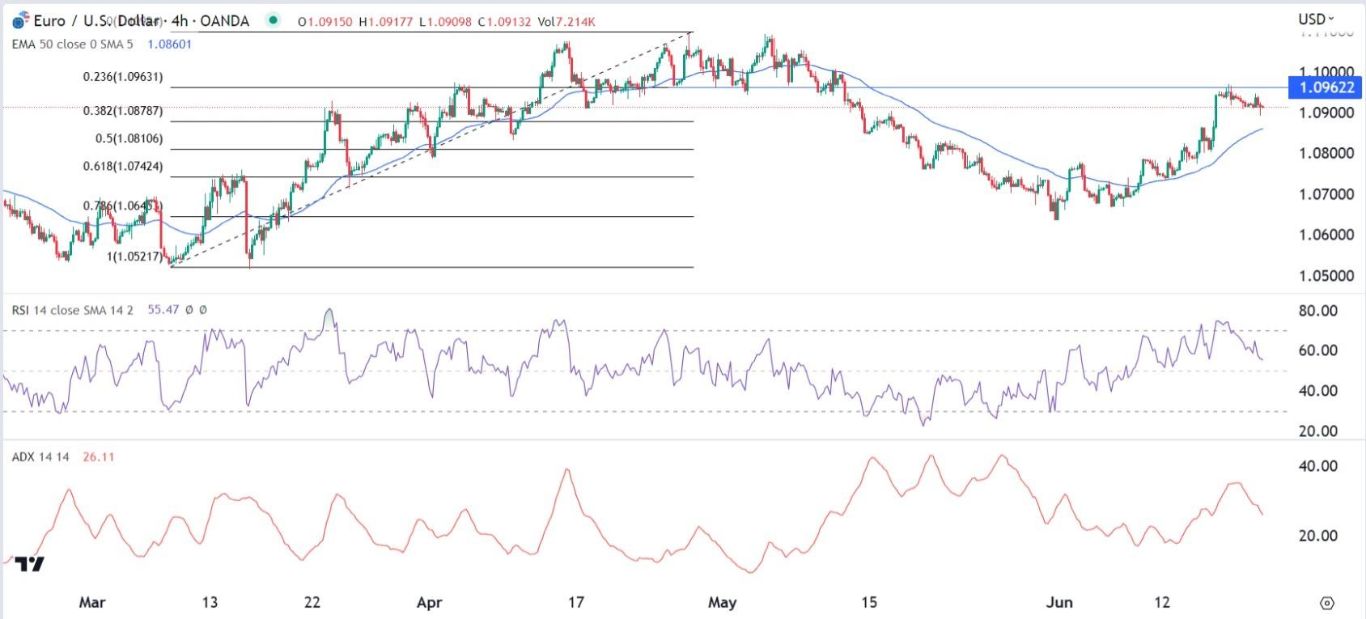Click the May date label on time axis
Viewport: 1366px width, 619px height.
[x=721, y=603]
